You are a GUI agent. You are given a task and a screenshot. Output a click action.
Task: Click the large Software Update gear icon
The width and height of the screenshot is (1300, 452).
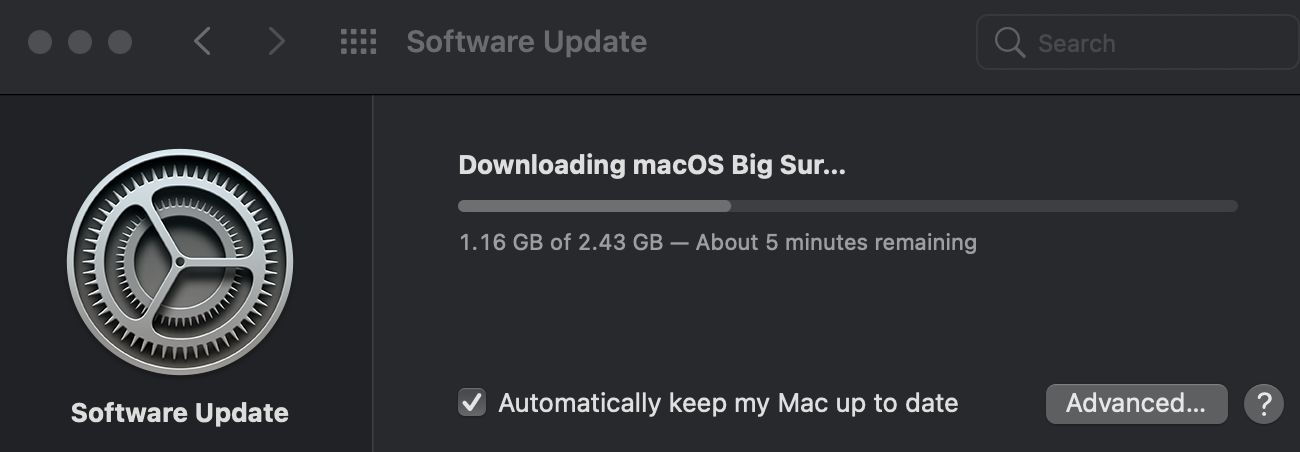[180, 262]
